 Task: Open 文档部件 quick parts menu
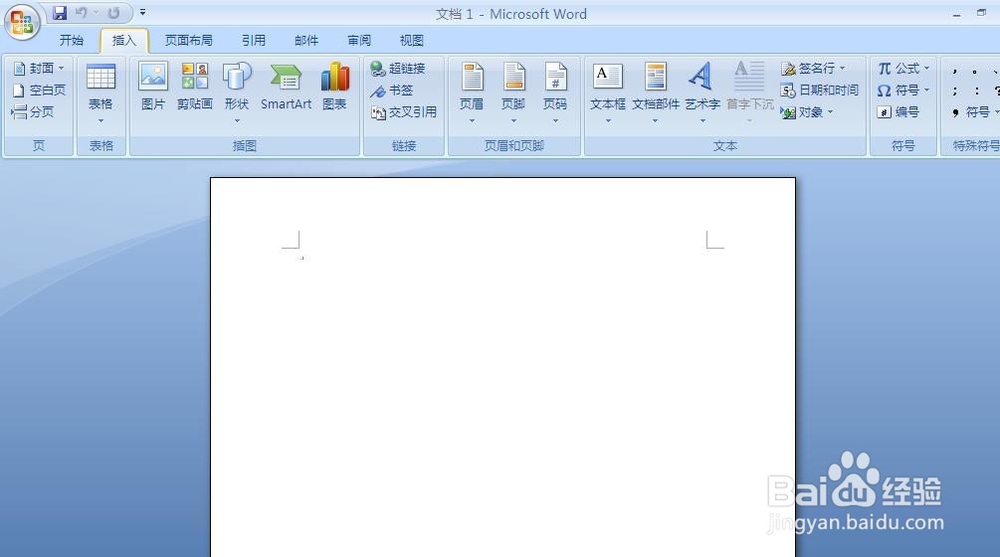pos(656,93)
